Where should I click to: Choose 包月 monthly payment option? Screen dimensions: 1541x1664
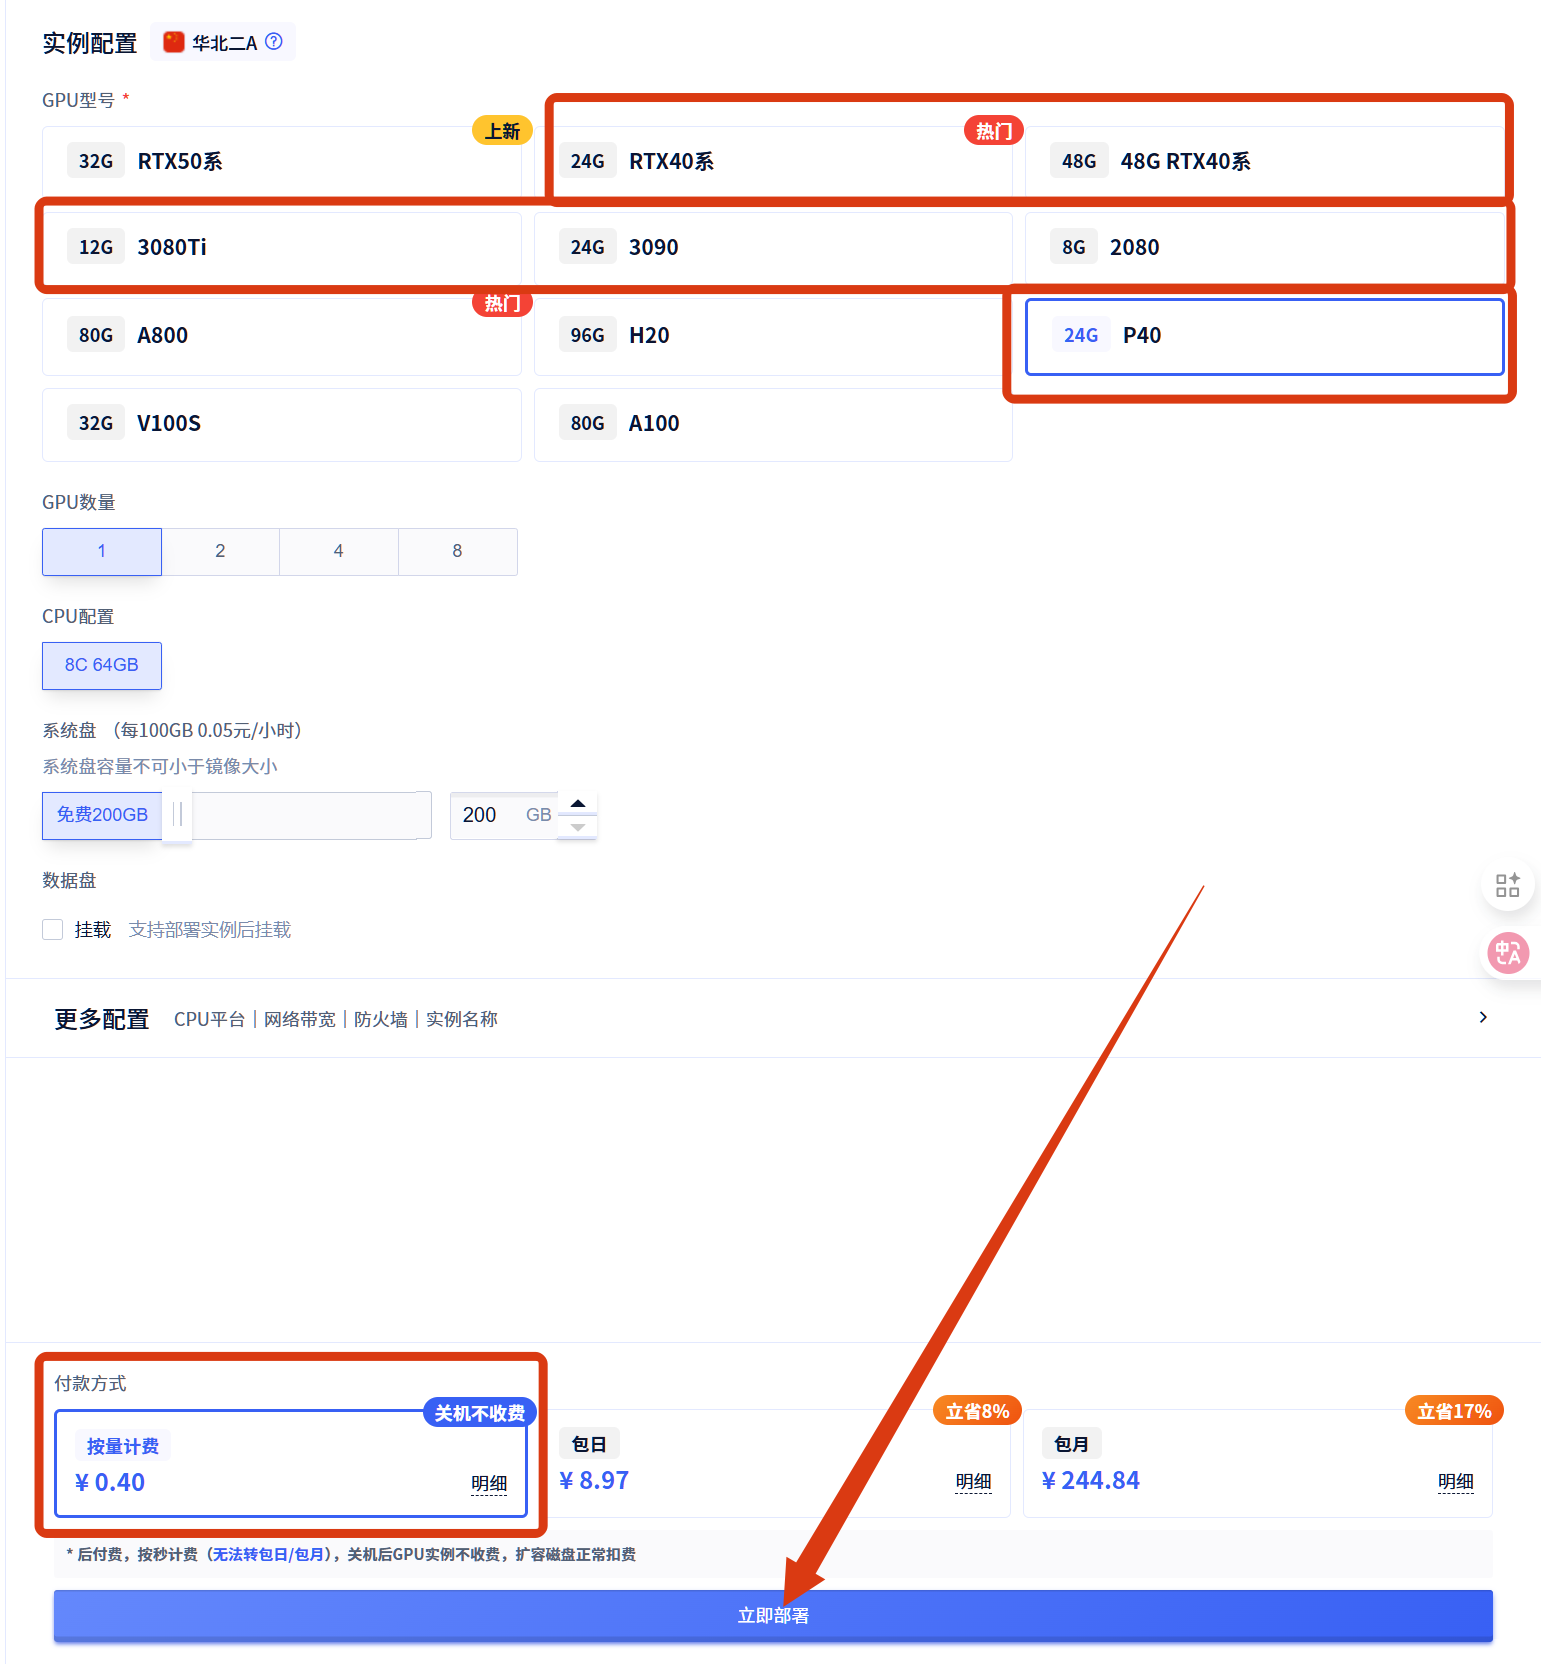[1258, 1463]
